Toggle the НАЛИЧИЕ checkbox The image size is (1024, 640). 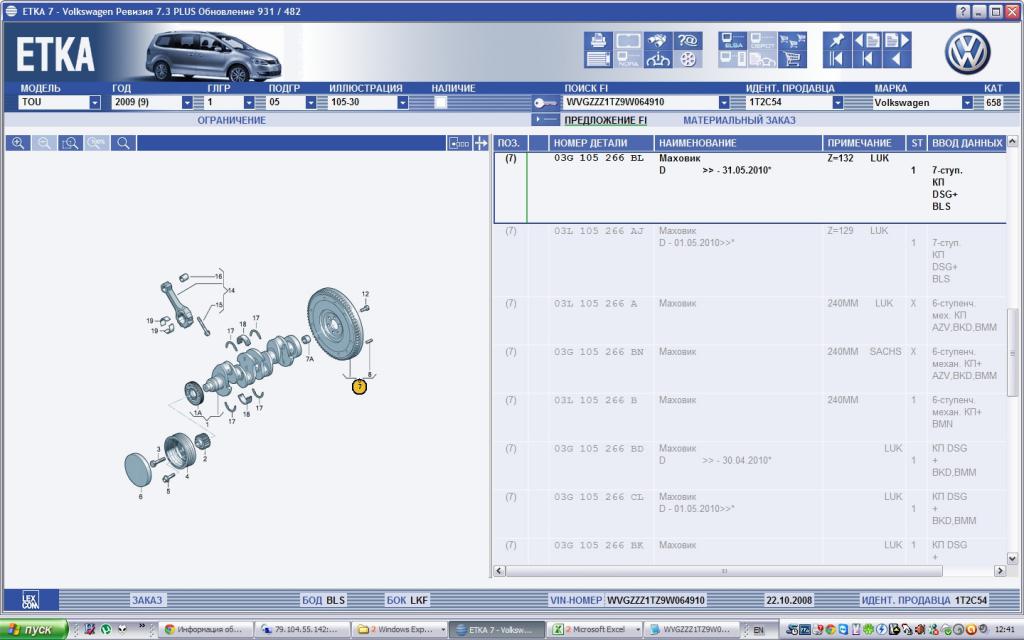point(441,102)
